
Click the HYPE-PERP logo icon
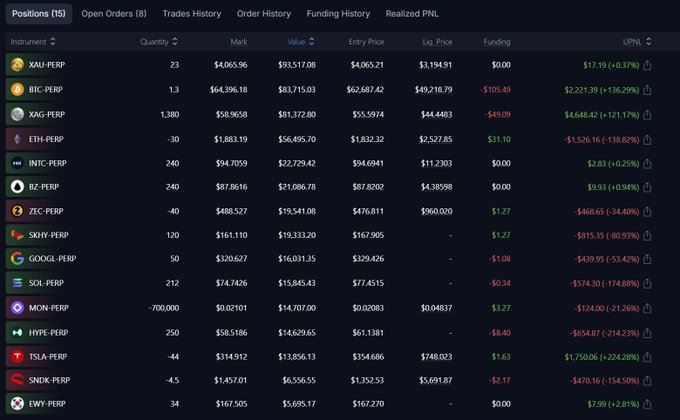(17, 332)
